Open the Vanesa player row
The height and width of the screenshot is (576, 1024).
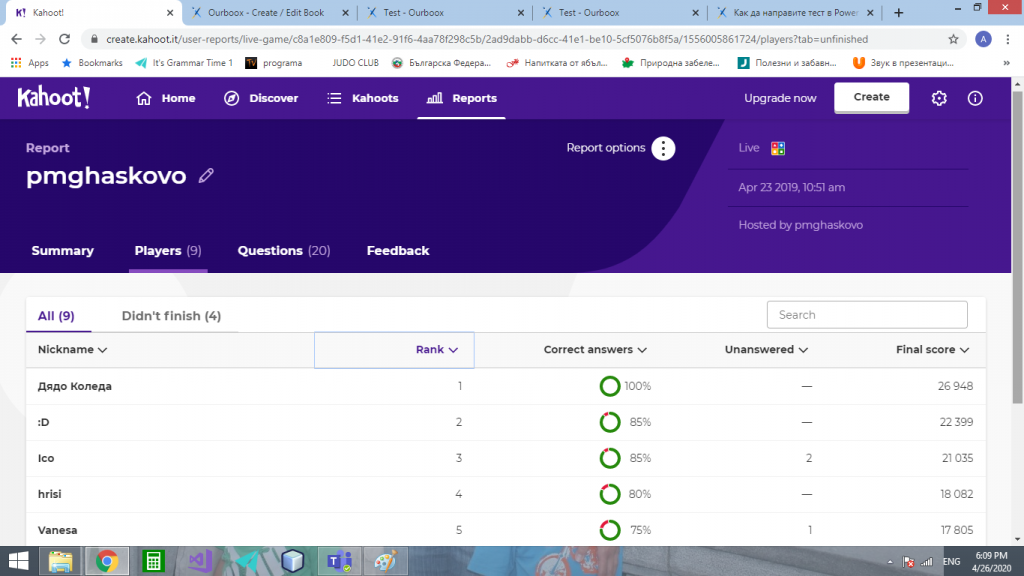[x=505, y=530]
